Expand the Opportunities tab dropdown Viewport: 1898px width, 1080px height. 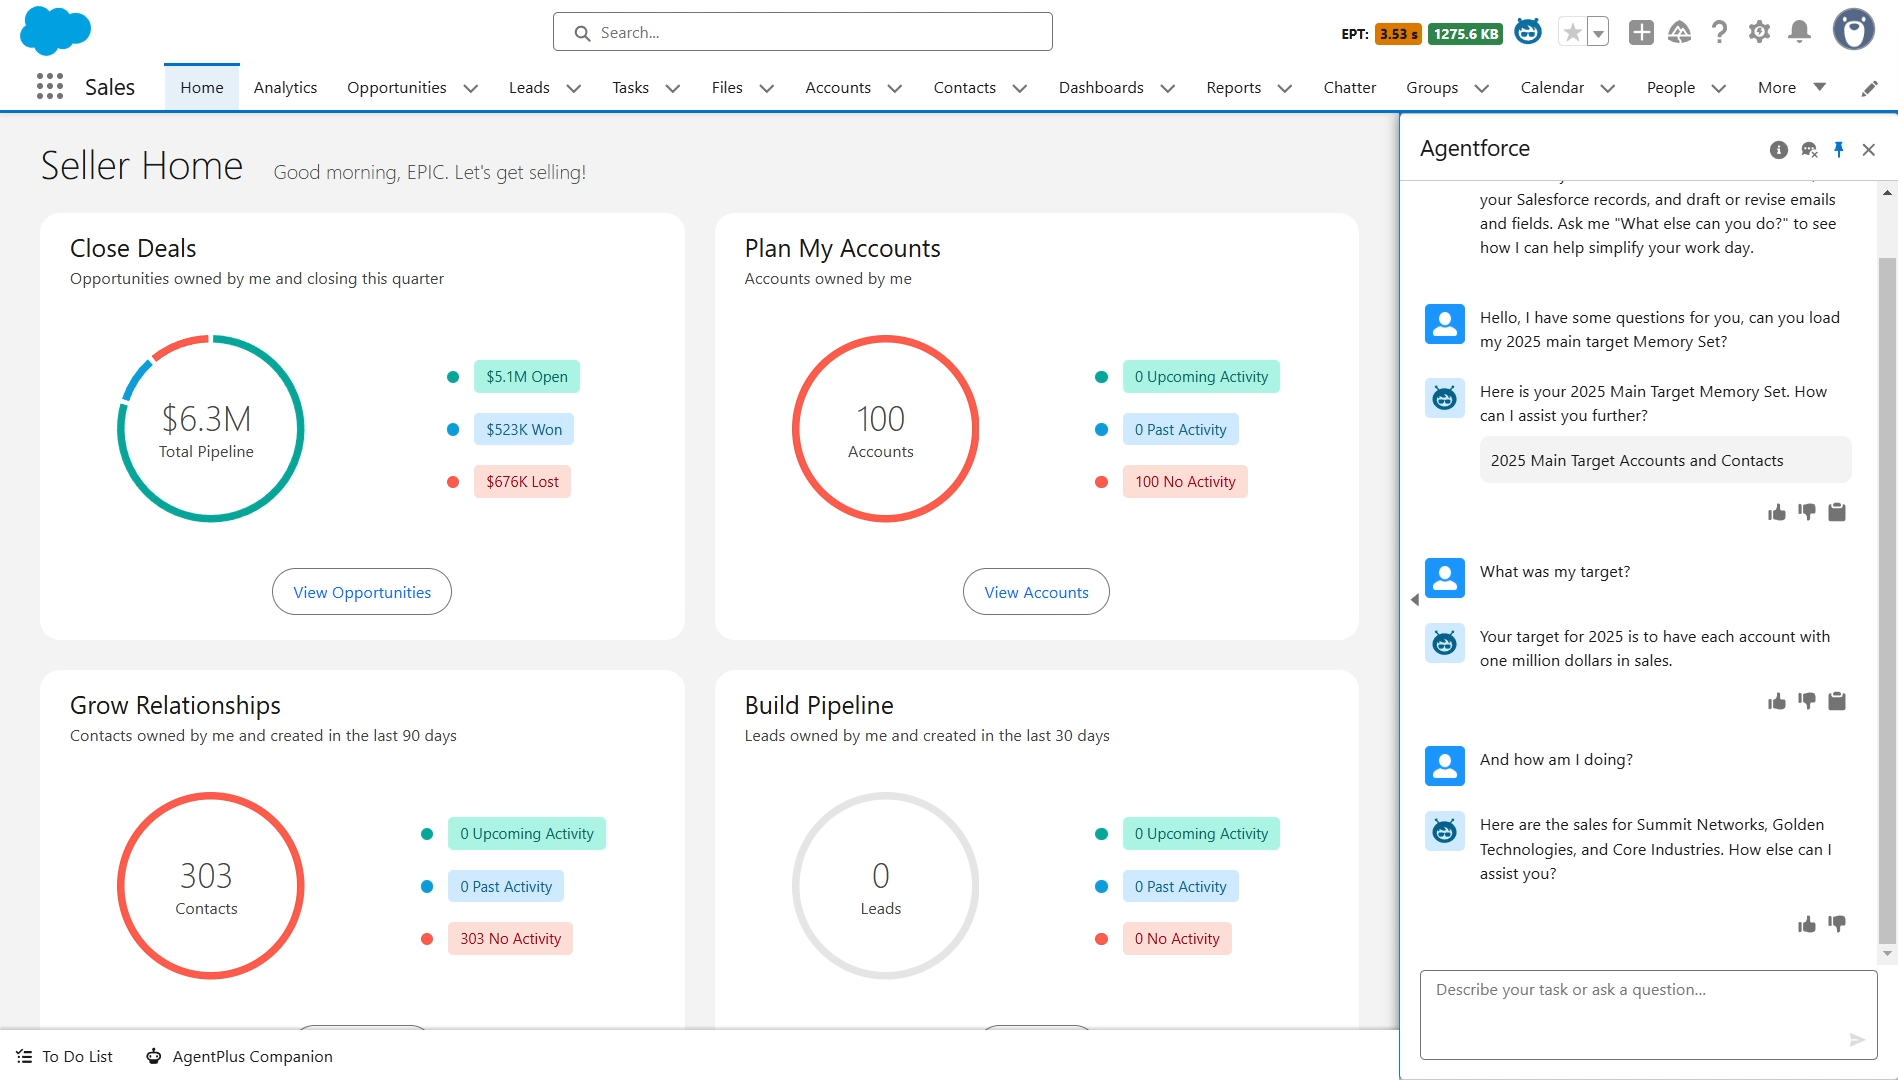(x=471, y=88)
